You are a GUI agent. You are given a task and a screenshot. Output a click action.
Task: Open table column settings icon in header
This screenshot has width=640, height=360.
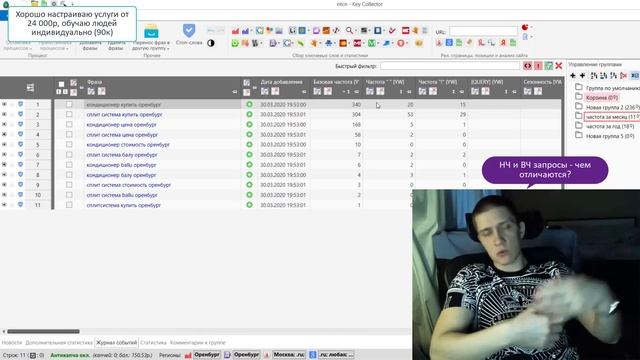pos(30,87)
